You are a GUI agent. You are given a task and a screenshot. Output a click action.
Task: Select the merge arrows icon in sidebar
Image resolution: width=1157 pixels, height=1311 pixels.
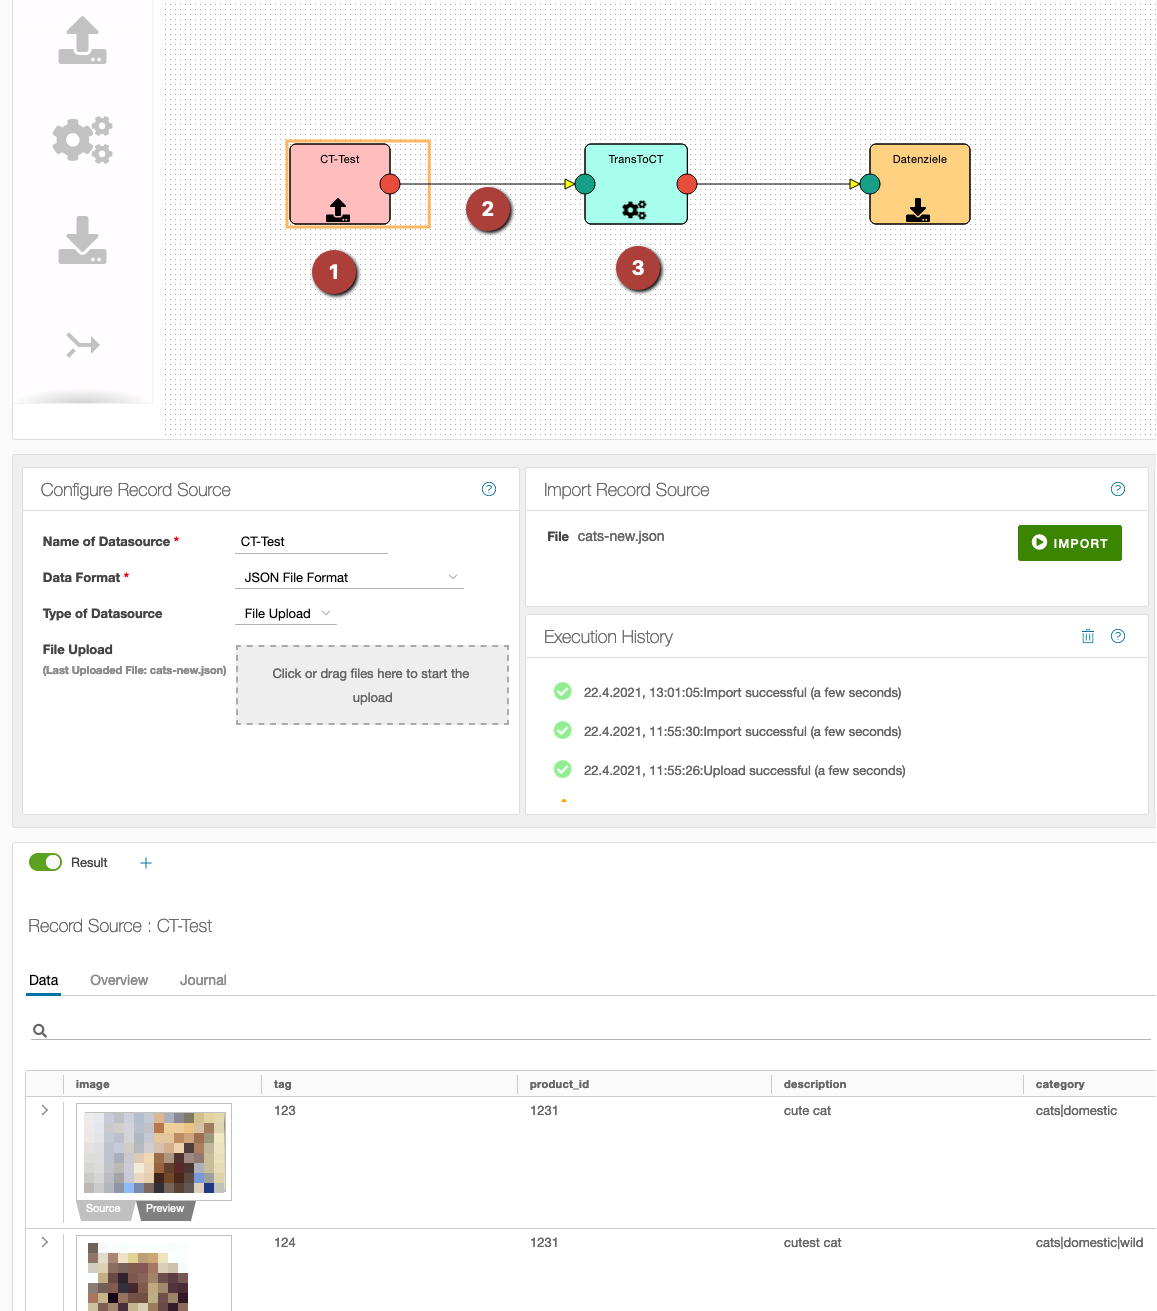[x=82, y=345]
